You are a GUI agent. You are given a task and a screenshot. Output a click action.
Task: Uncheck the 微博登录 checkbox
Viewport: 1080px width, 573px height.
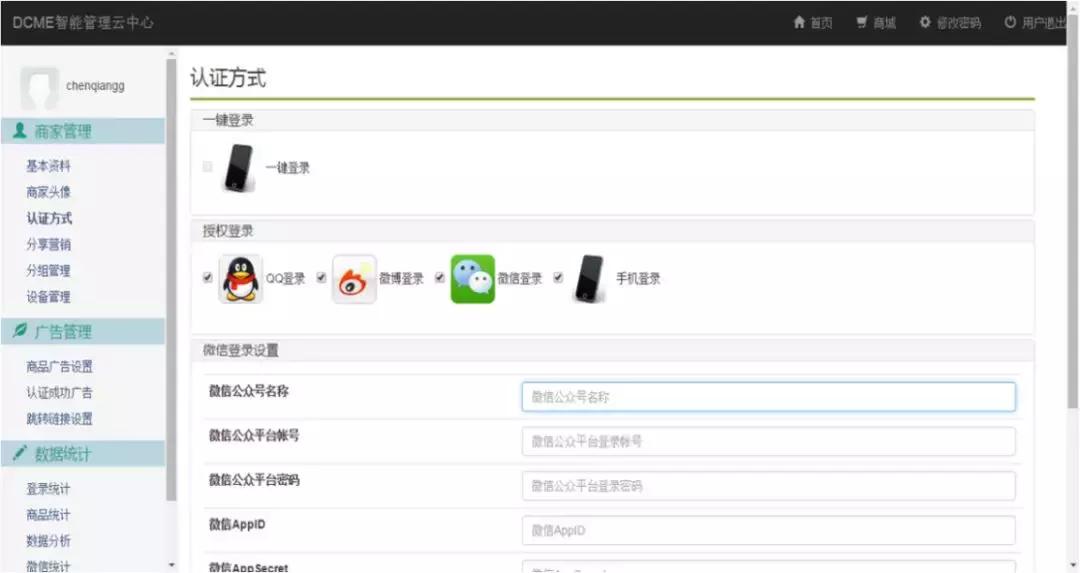tap(321, 277)
